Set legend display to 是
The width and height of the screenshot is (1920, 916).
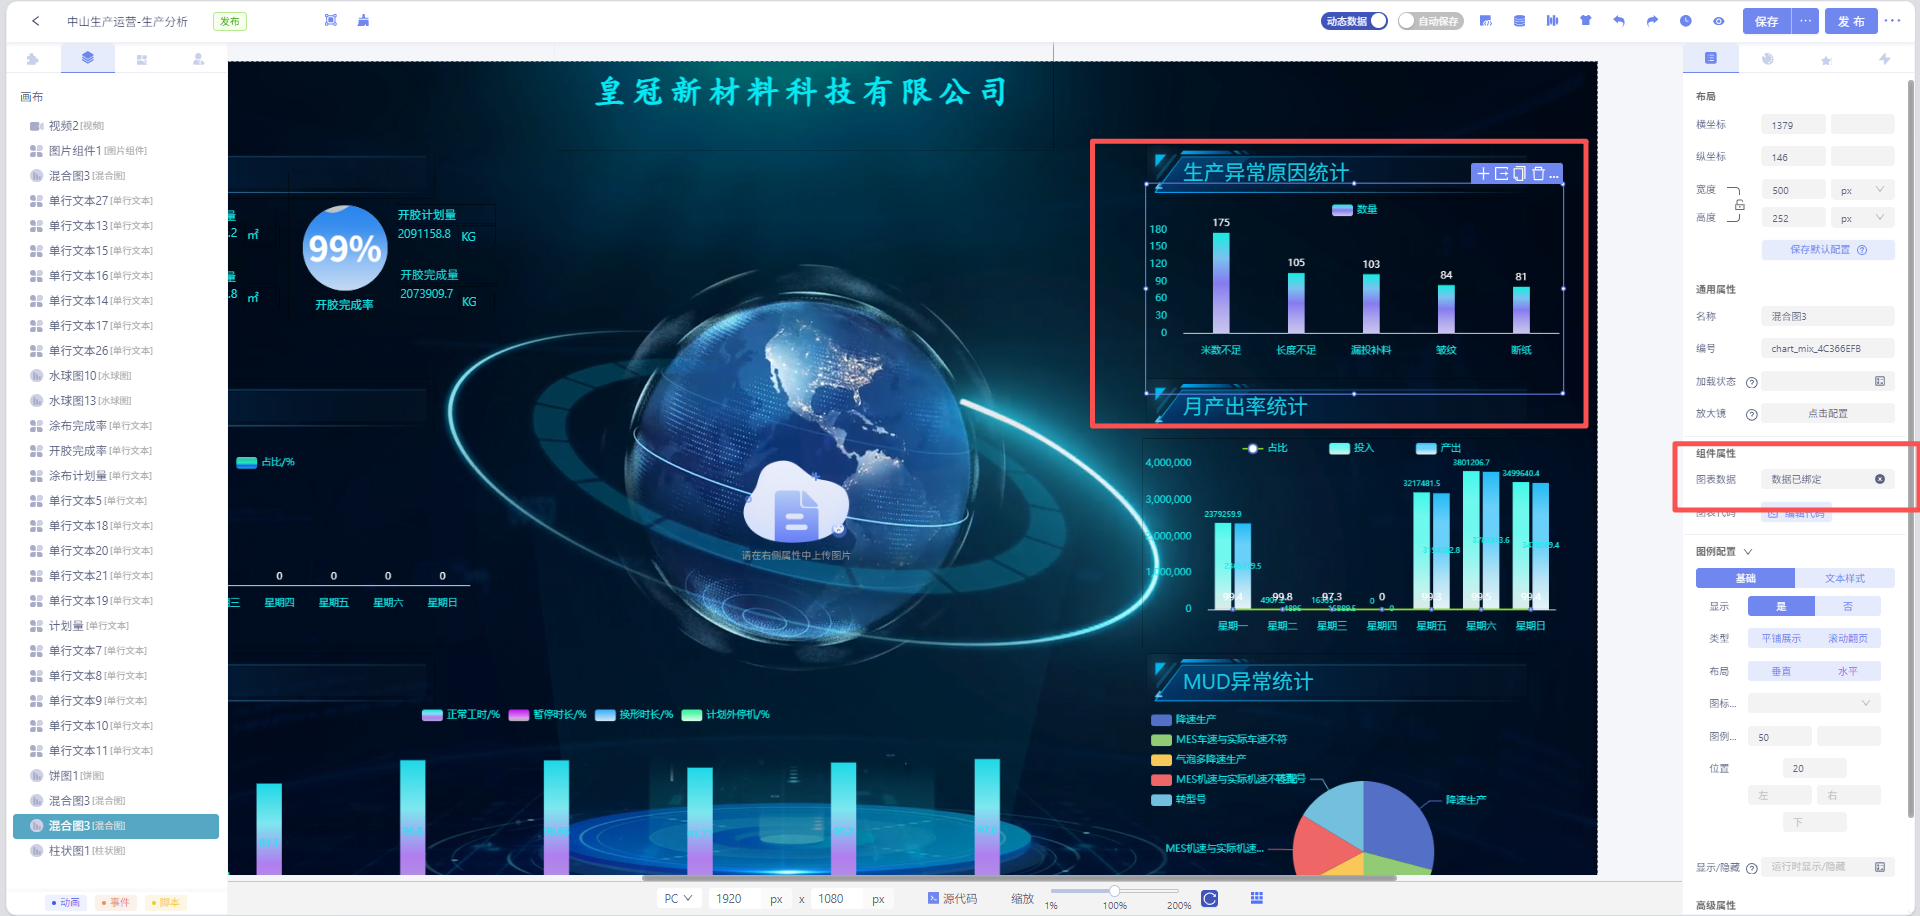pos(1781,606)
